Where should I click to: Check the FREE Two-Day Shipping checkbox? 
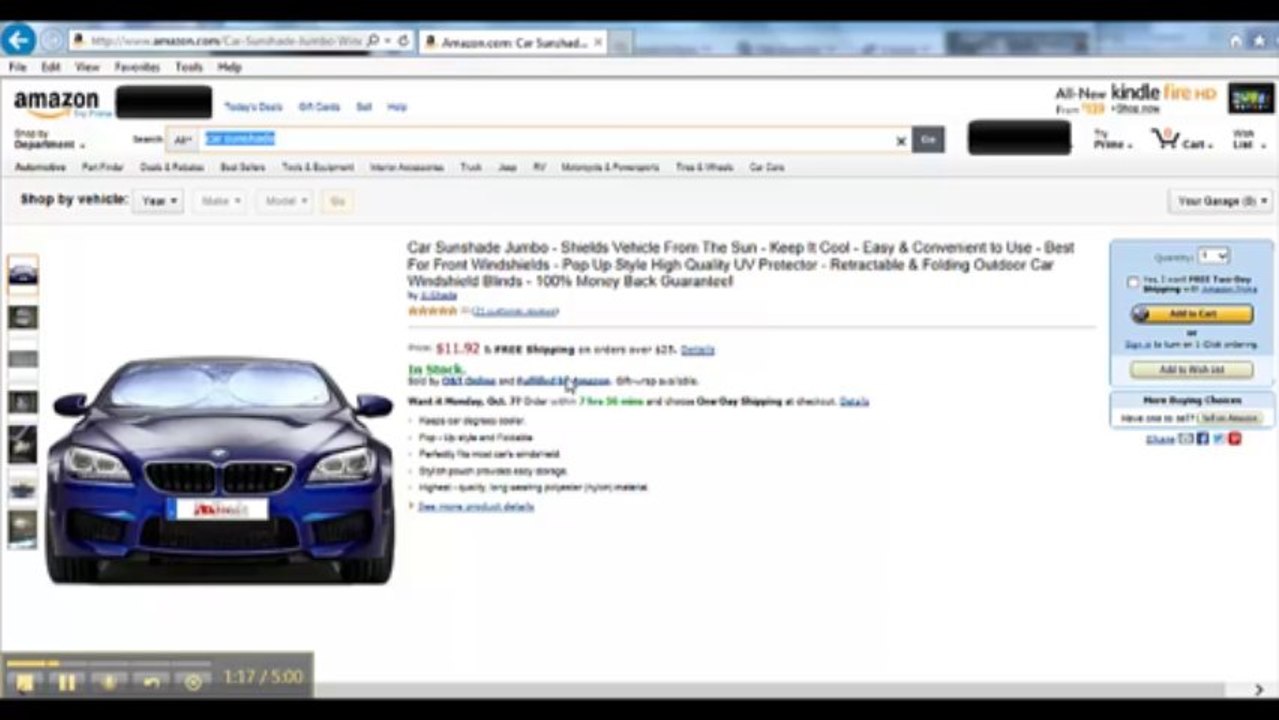coord(1133,283)
